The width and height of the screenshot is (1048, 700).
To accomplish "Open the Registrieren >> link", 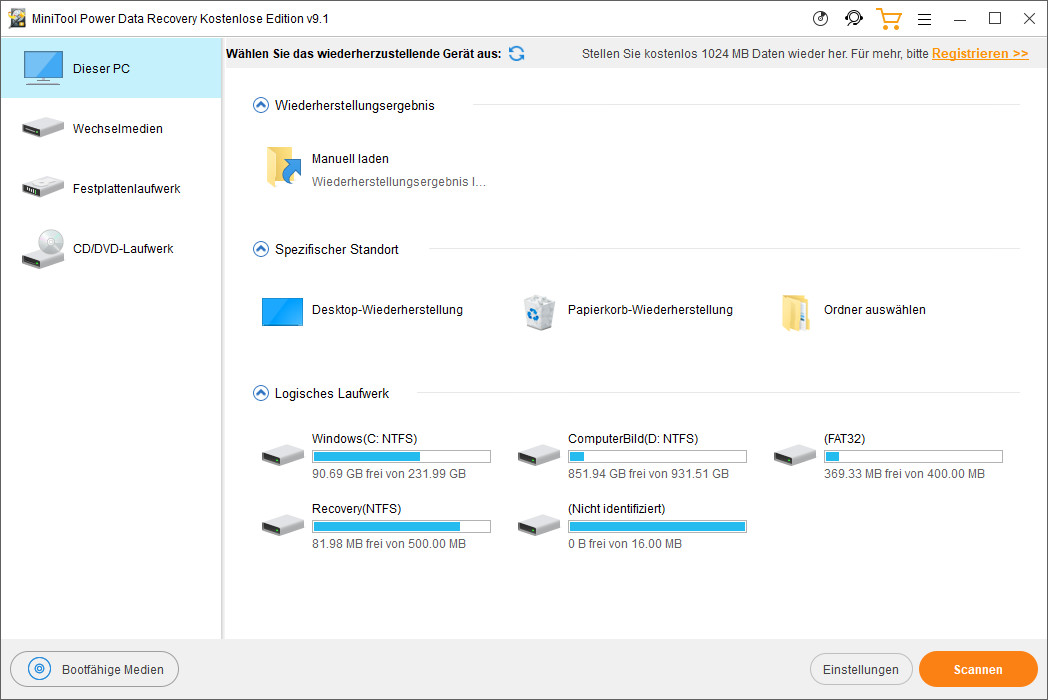I will [980, 53].
